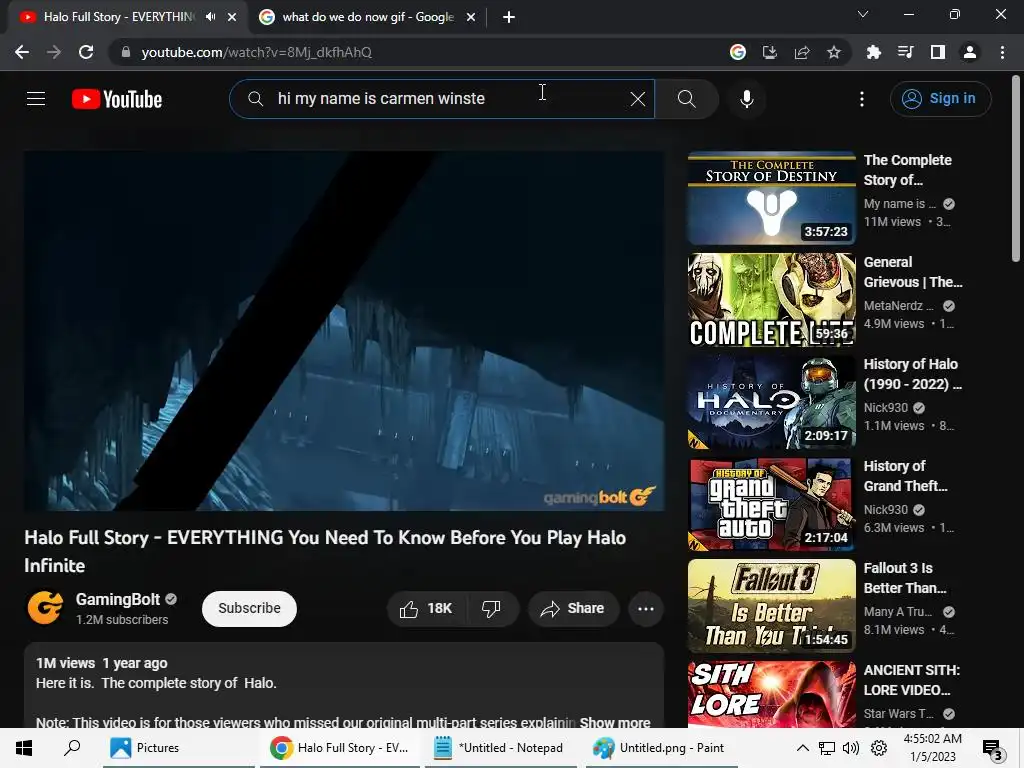Open the media control icon in toolbar
The width and height of the screenshot is (1024, 768).
pos(905,52)
